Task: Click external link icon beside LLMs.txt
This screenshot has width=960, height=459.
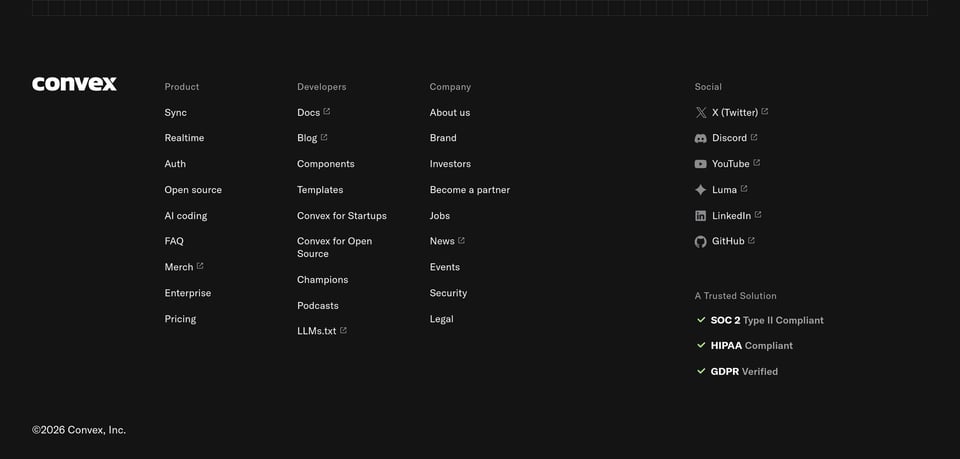Action: pos(343,330)
